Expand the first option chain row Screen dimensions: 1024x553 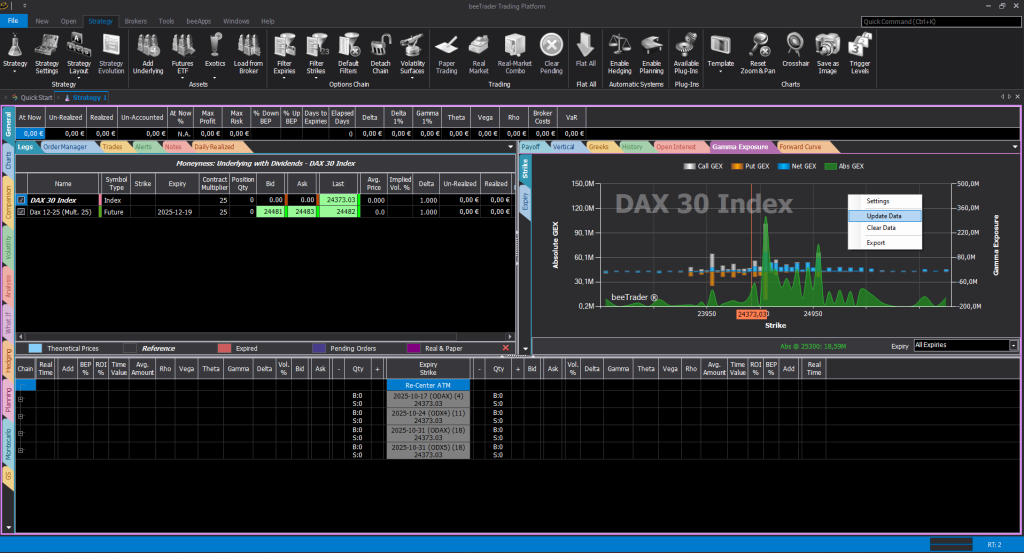[x=21, y=397]
